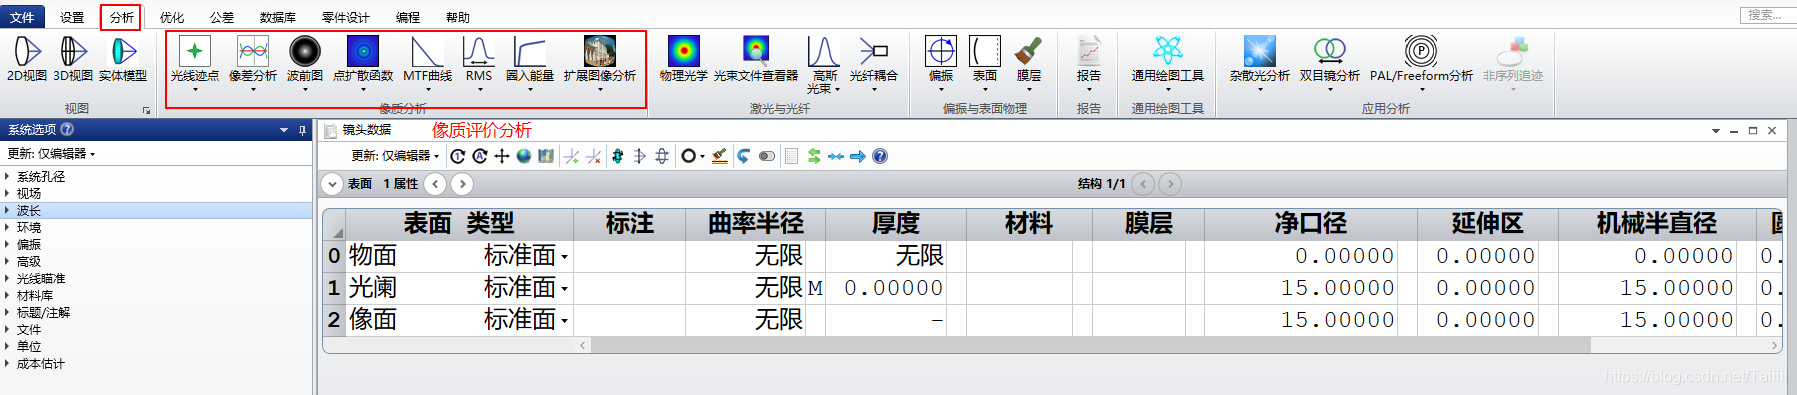
Task: Launch 物理光学 physical optics propagation
Action: pos(684,58)
